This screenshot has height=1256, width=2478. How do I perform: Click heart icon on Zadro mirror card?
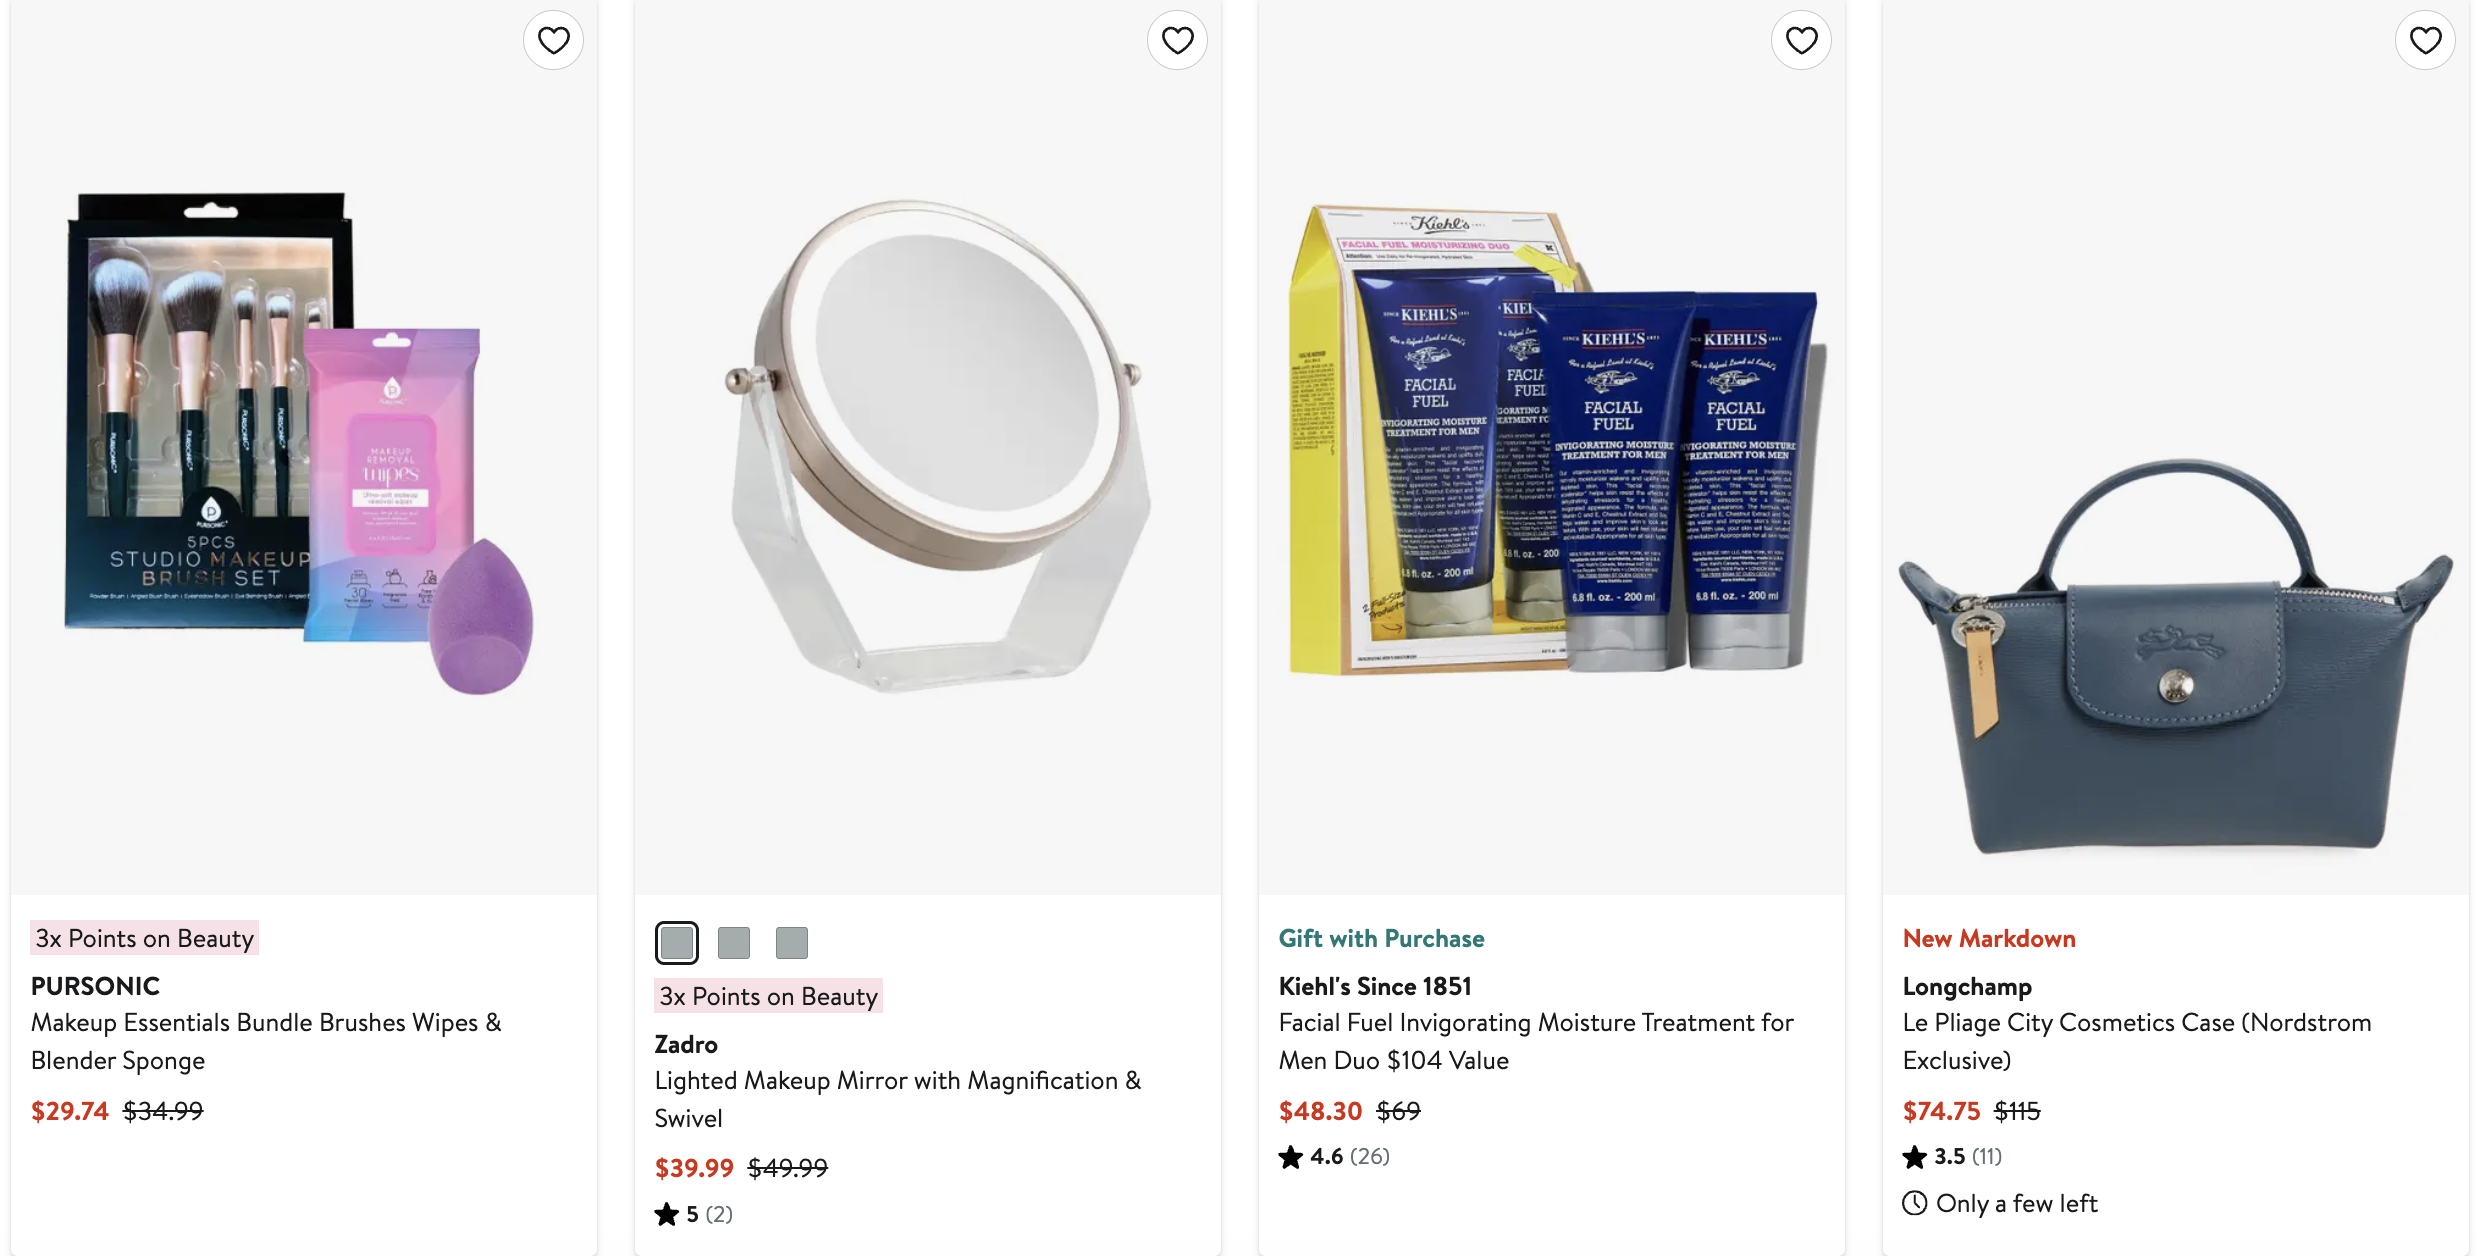[x=1177, y=40]
